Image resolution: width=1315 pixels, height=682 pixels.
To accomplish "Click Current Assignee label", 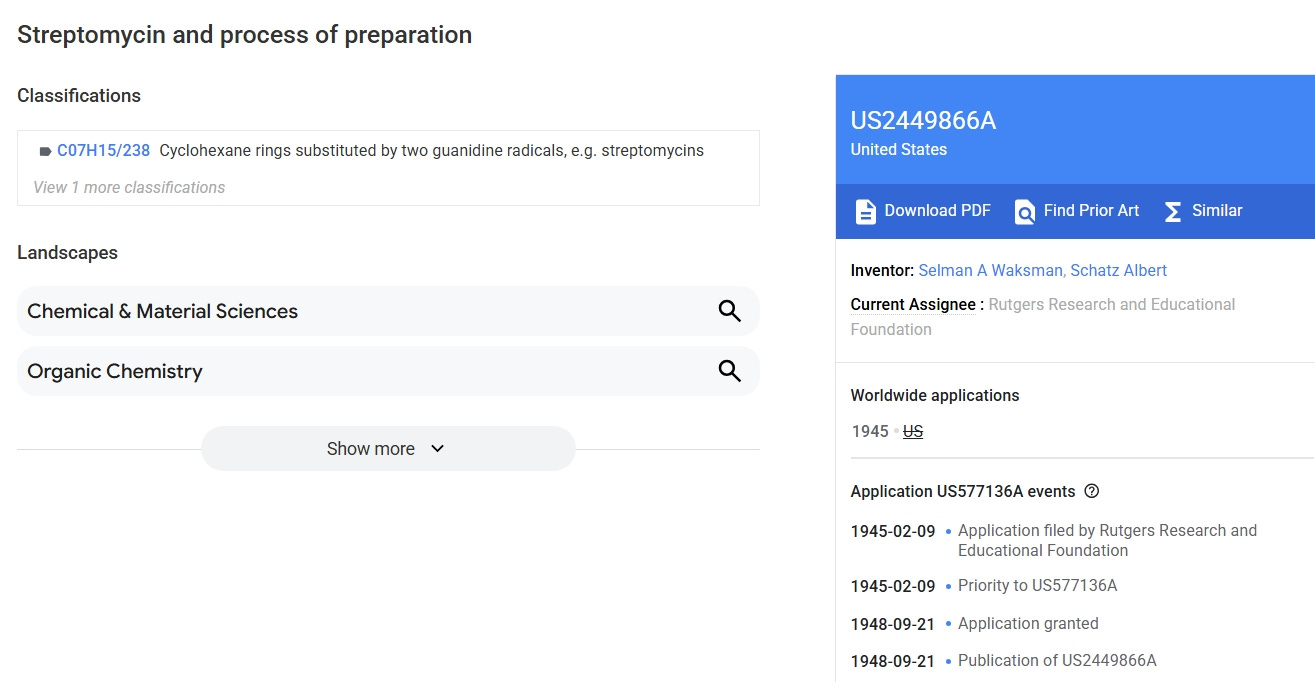I will pyautogui.click(x=913, y=304).
